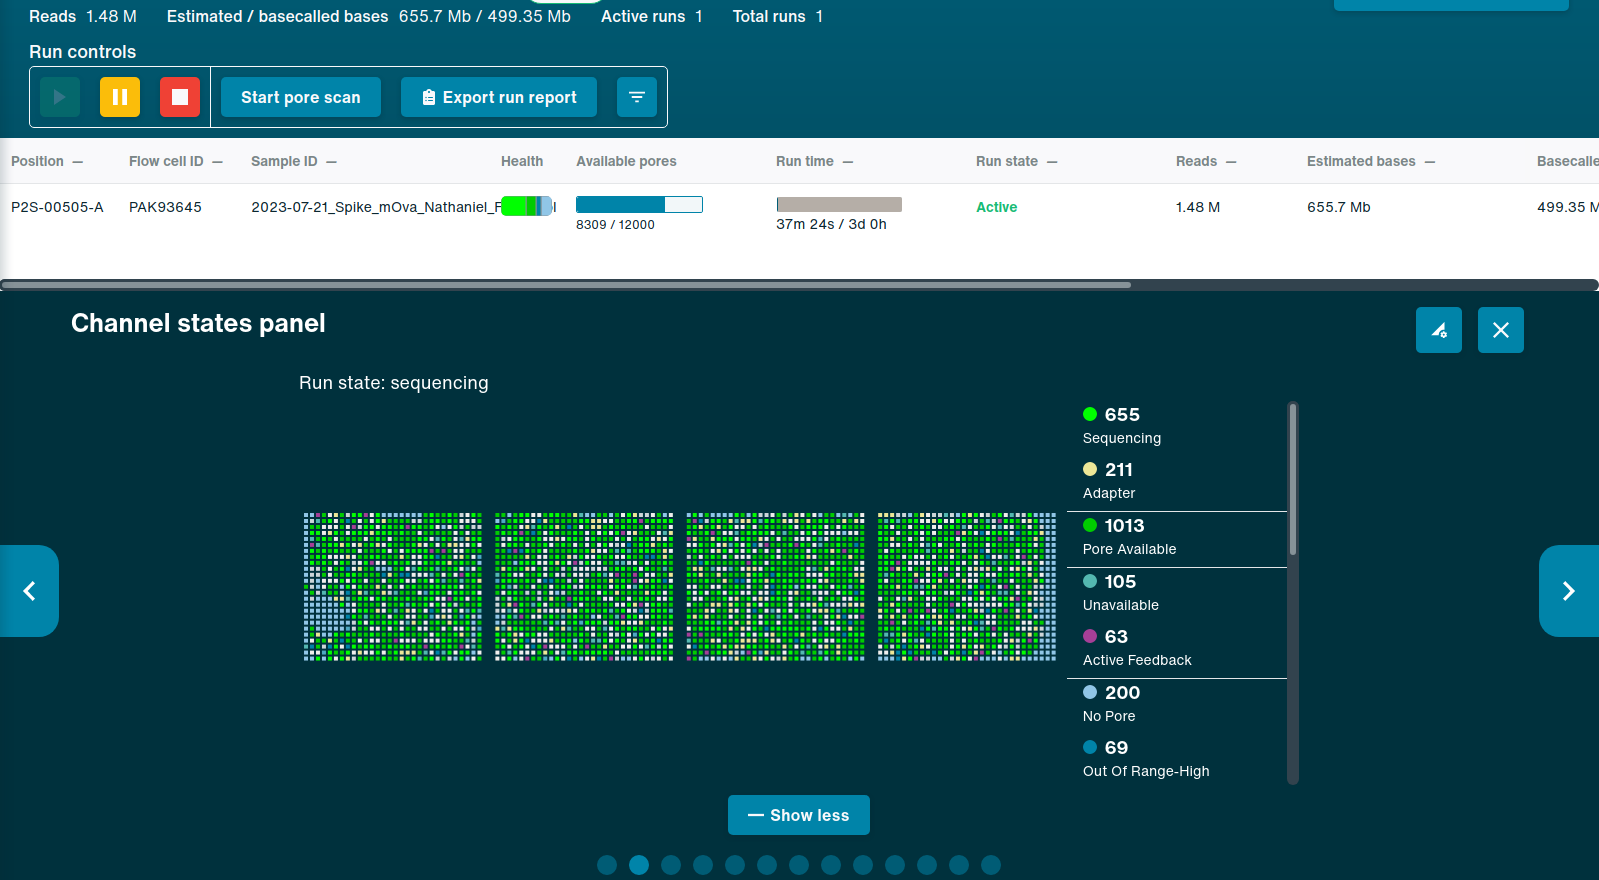The height and width of the screenshot is (880, 1599).
Task: Go to previous panel with left arrow
Action: (x=29, y=591)
